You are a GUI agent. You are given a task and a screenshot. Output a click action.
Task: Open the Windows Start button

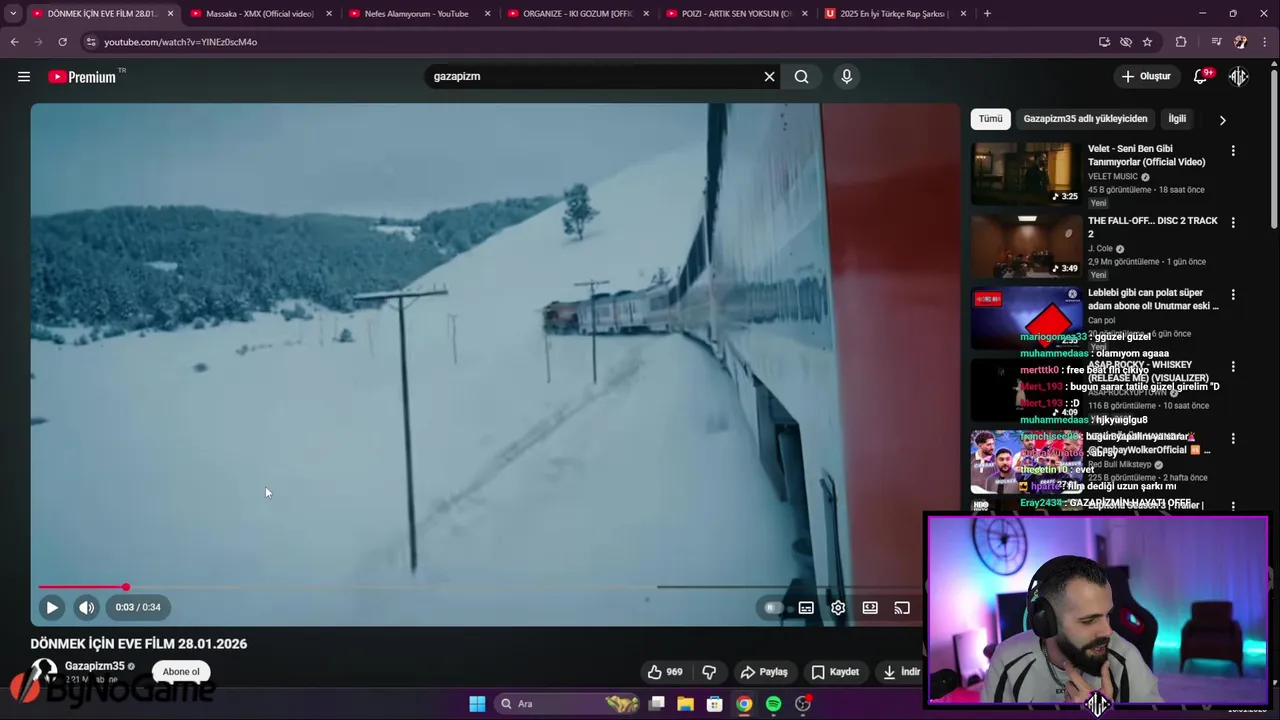477,704
